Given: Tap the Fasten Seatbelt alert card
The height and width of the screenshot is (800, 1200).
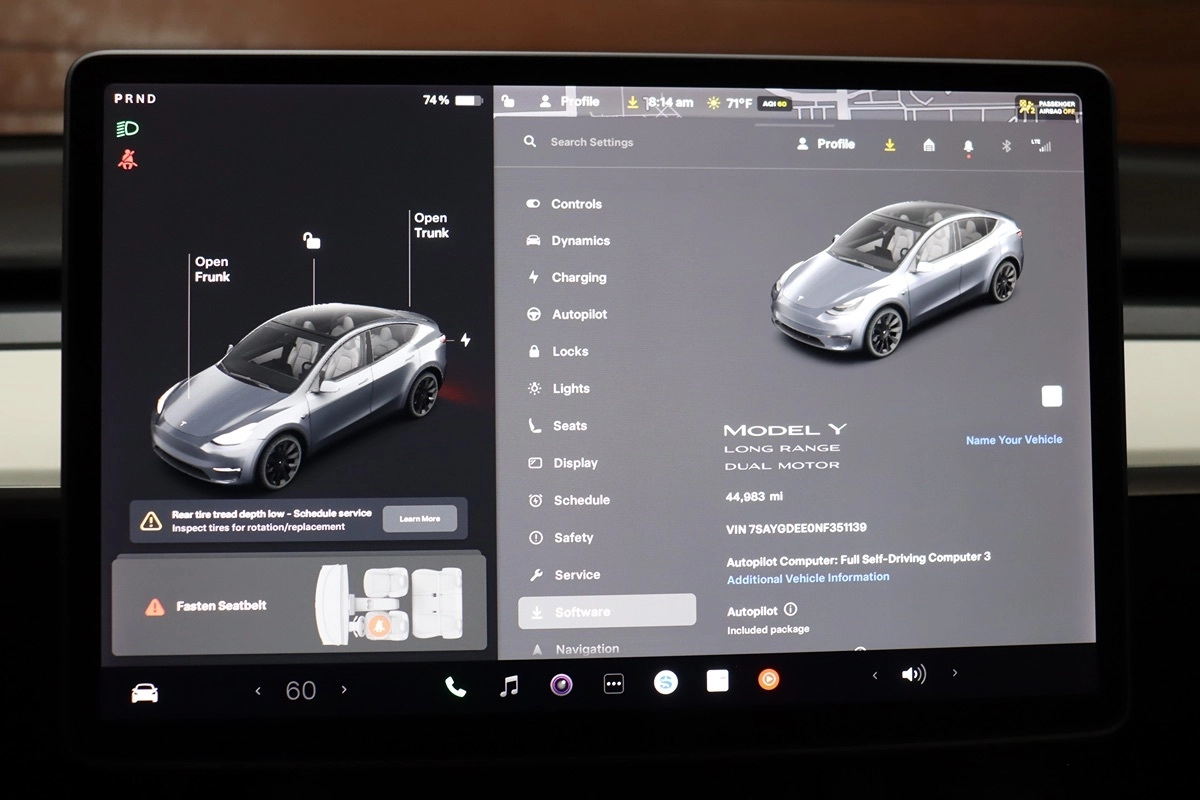Looking at the screenshot, I should (x=299, y=605).
